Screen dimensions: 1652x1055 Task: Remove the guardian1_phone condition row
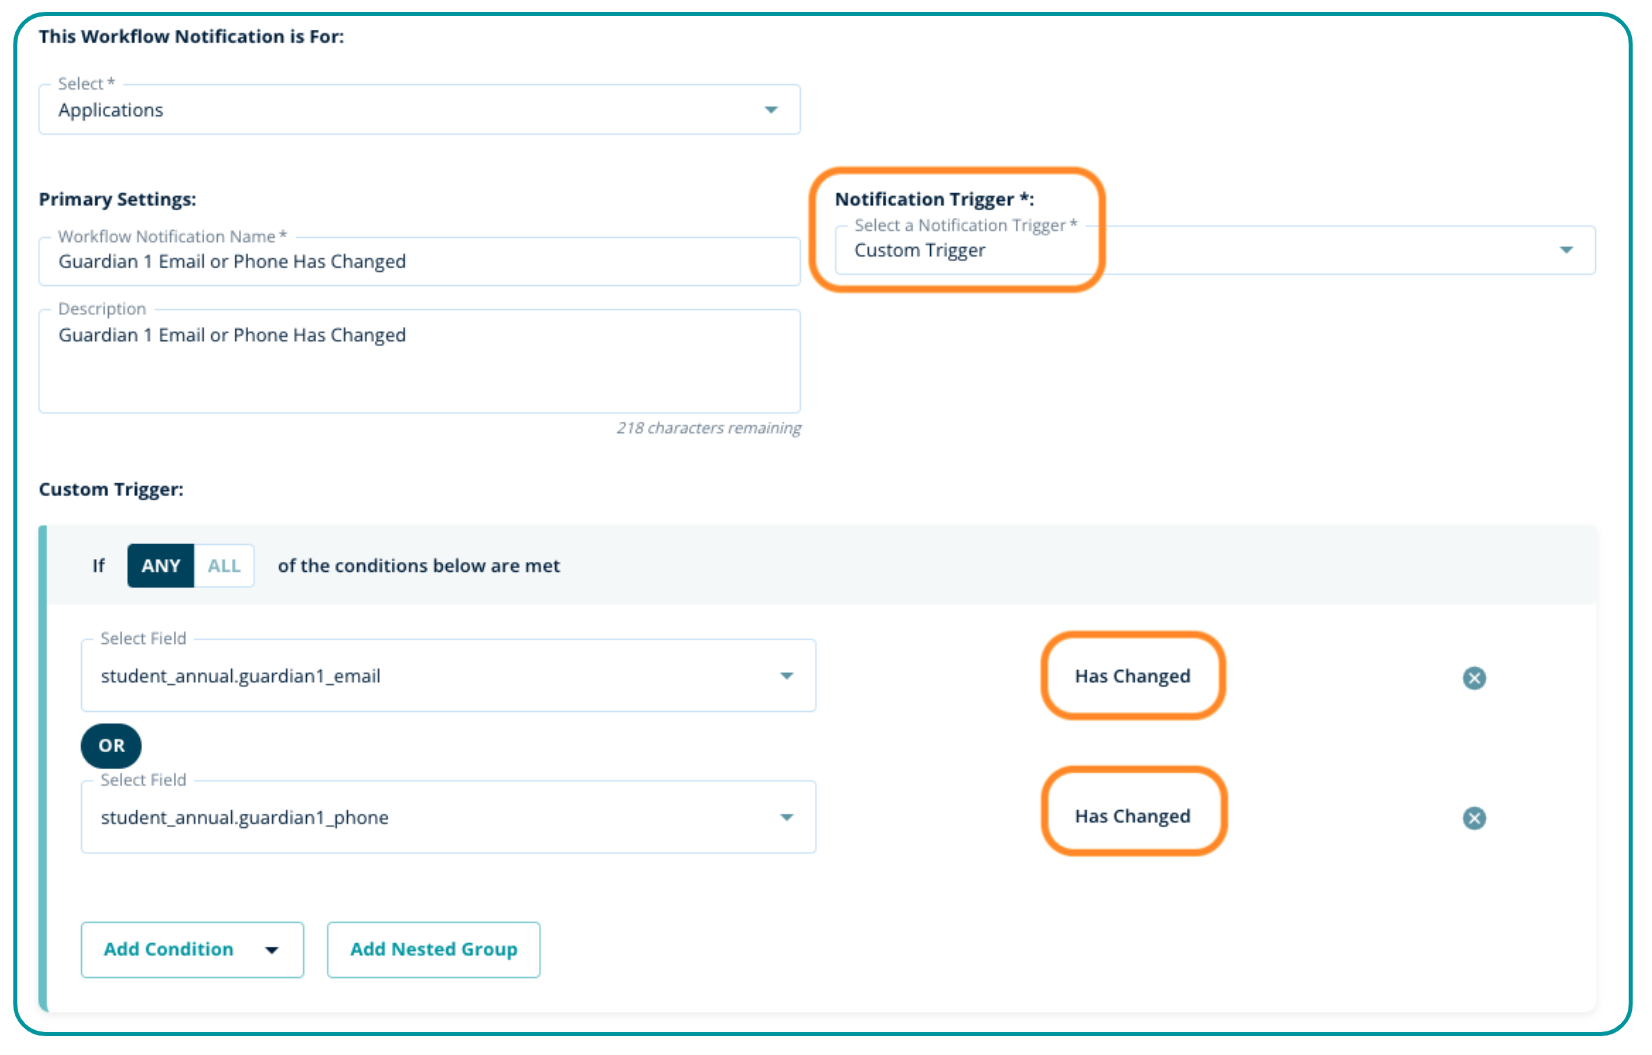click(1474, 818)
